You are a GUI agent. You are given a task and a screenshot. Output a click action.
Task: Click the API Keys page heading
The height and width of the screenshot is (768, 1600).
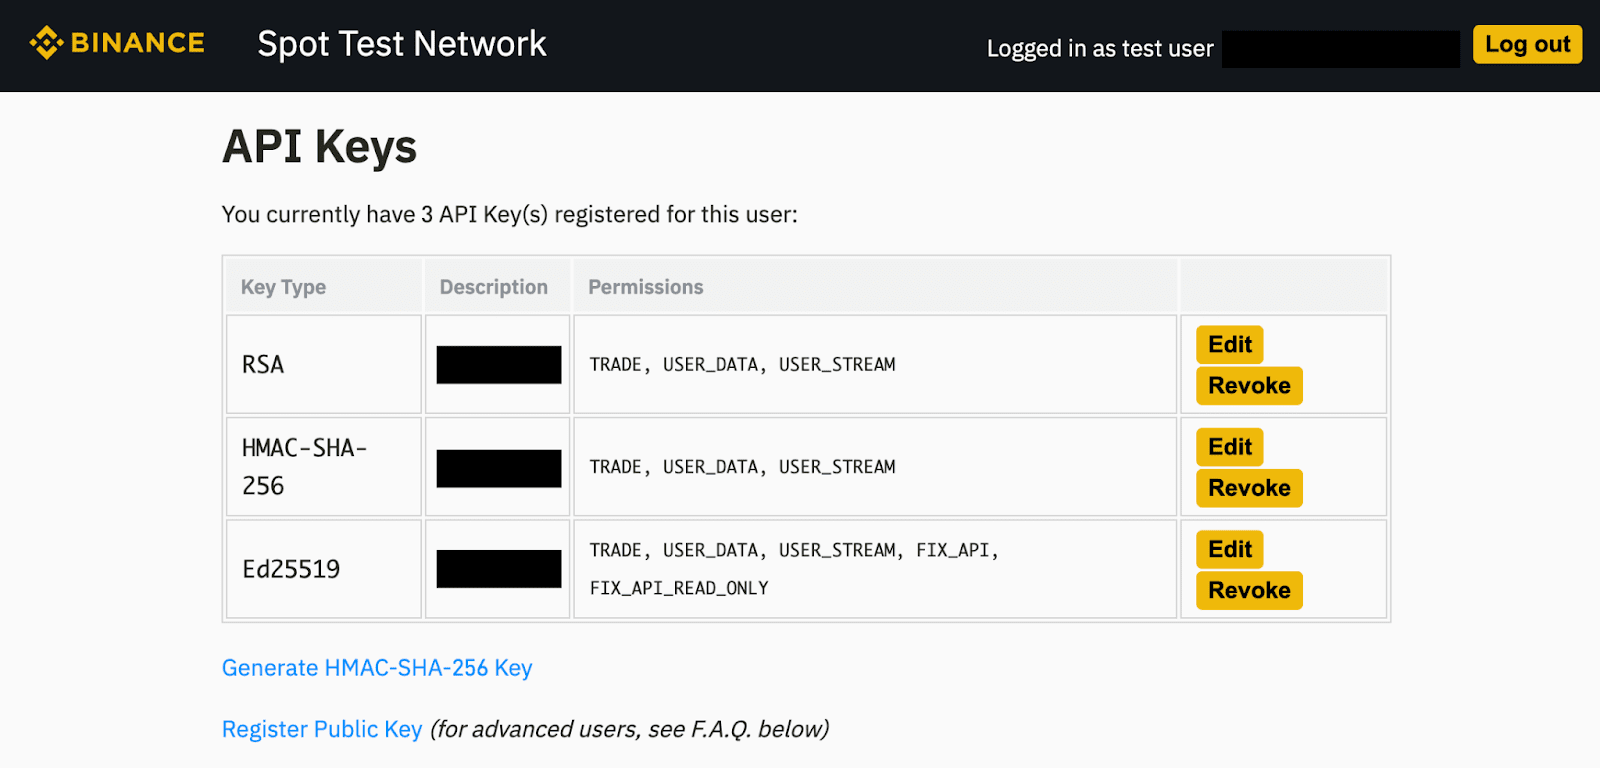point(320,147)
